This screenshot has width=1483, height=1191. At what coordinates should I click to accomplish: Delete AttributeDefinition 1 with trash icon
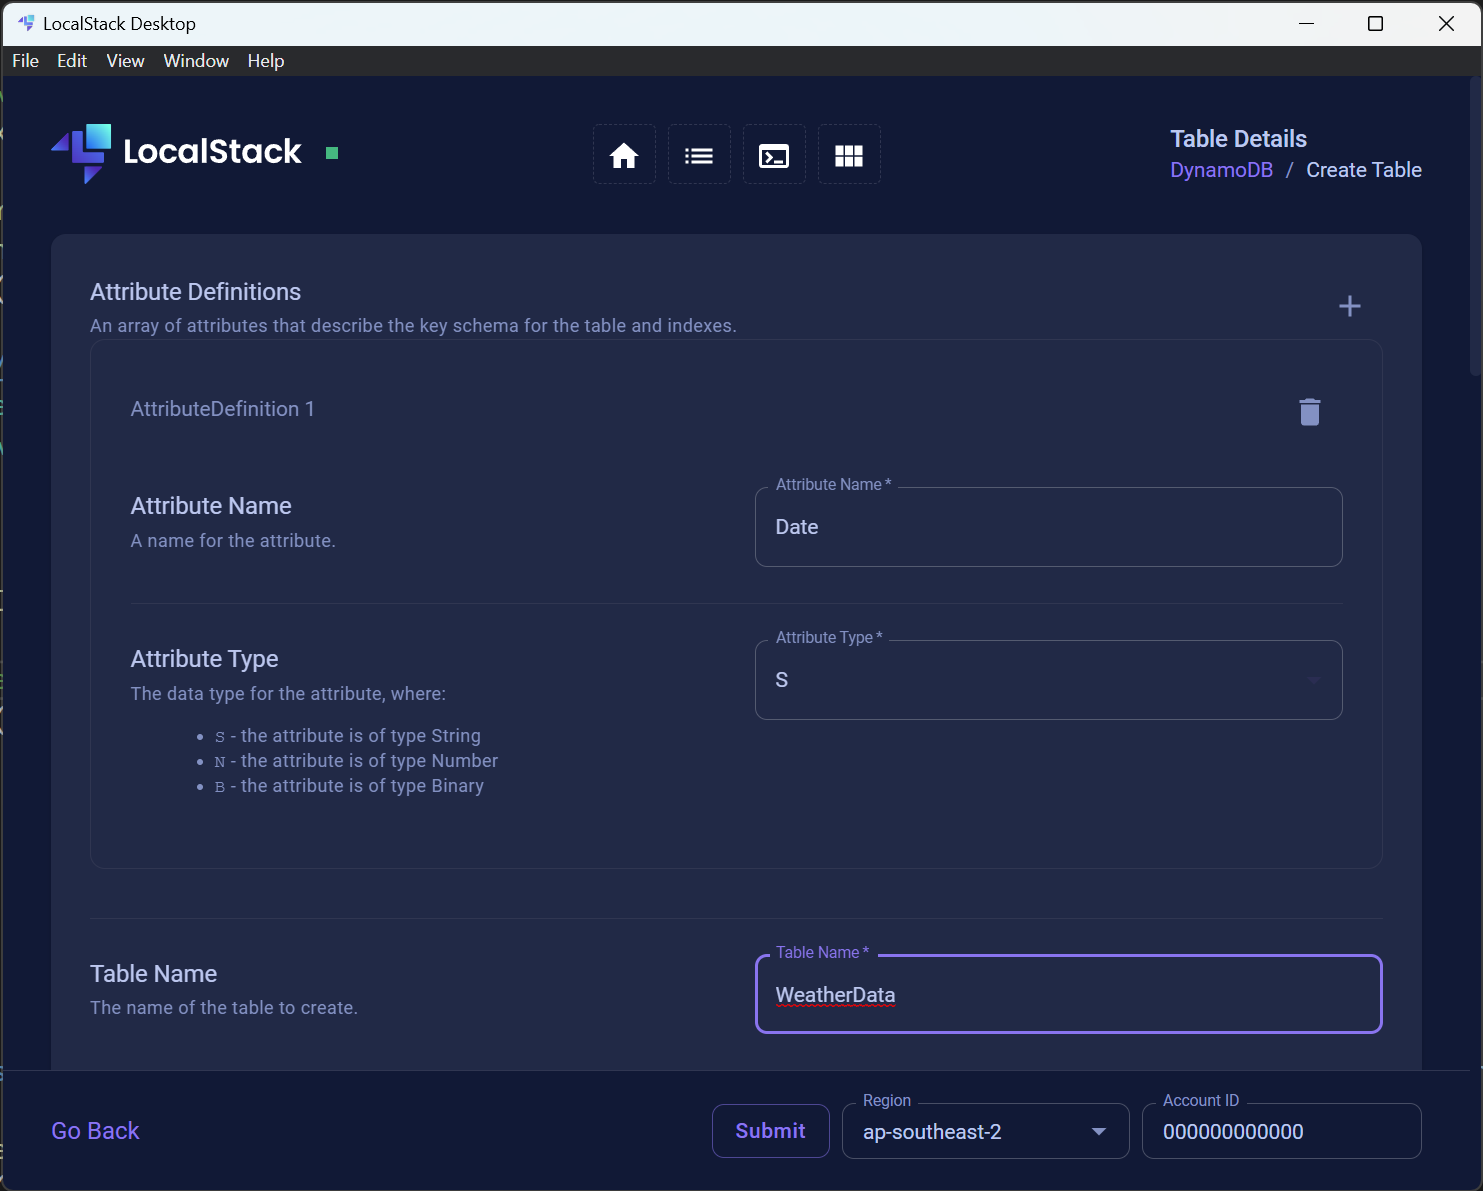coord(1310,412)
